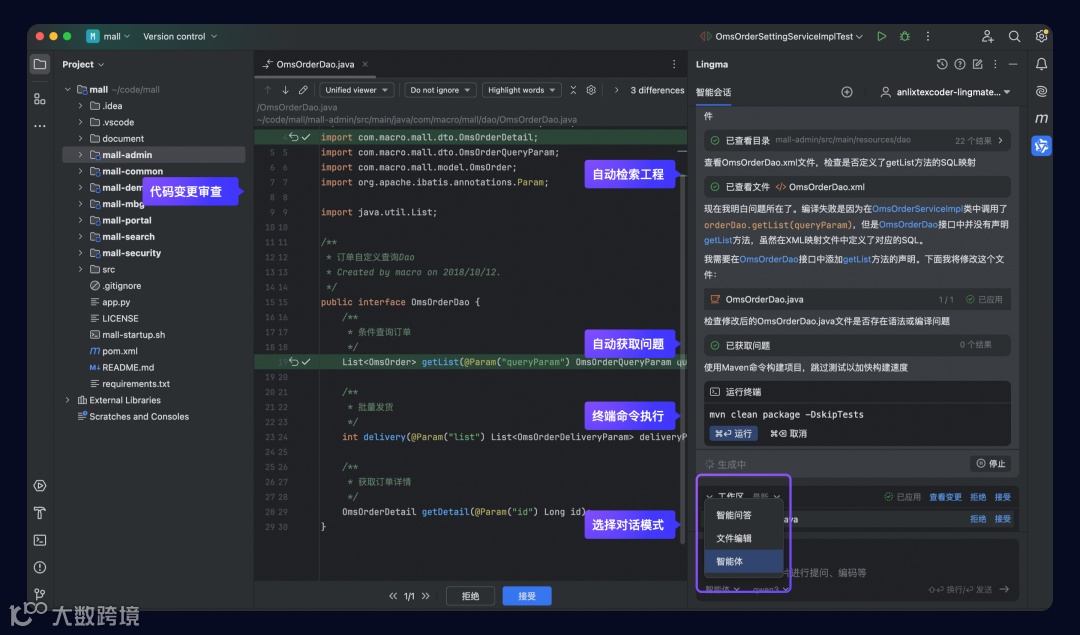The width and height of the screenshot is (1080, 635).
Task: Open the Git tool window icon
Action: point(40,594)
